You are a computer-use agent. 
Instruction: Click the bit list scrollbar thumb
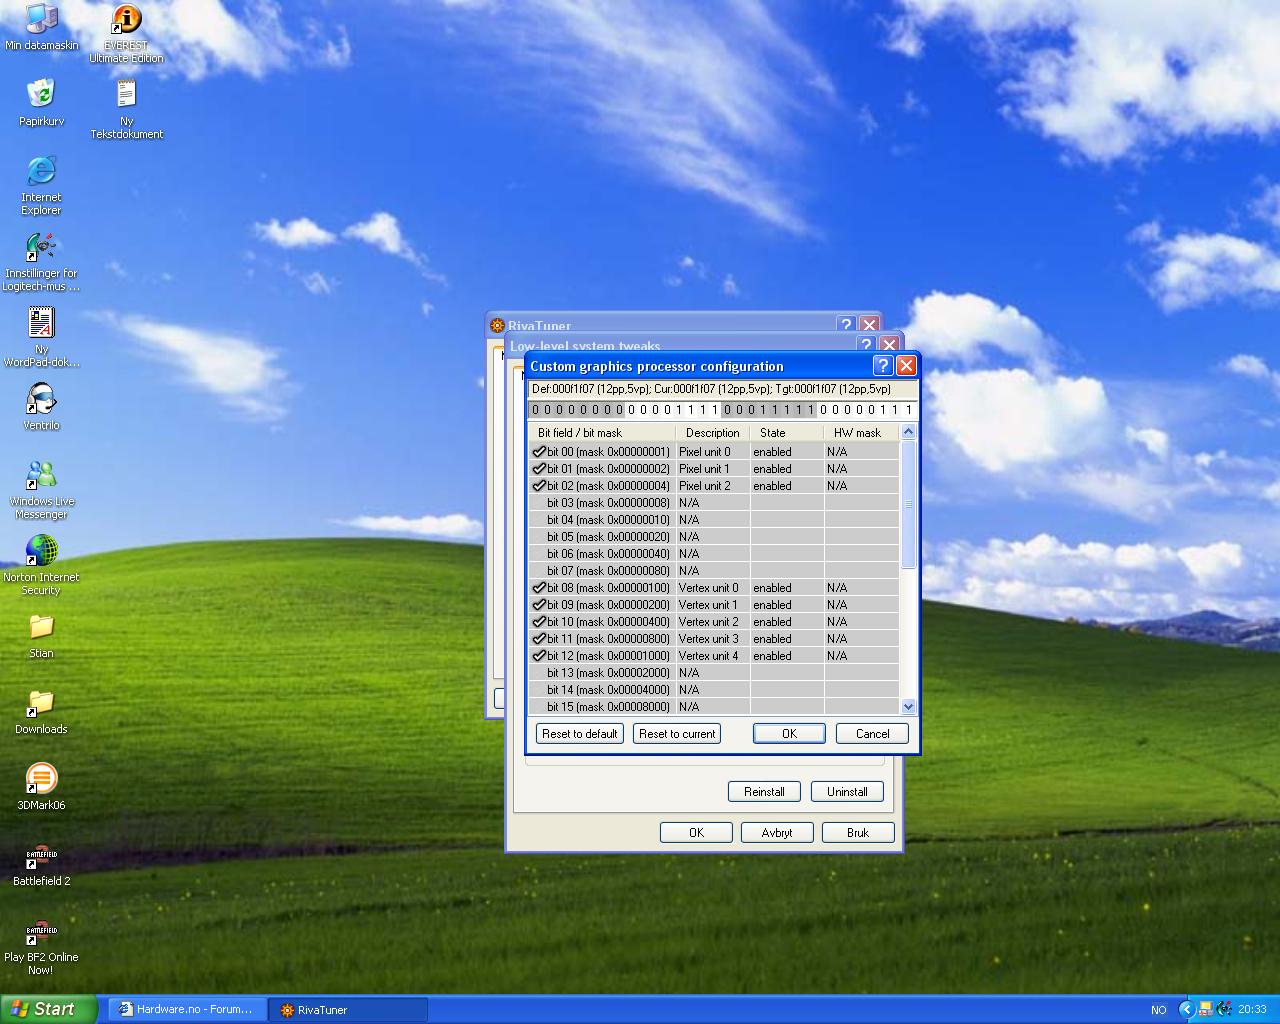coord(908,504)
